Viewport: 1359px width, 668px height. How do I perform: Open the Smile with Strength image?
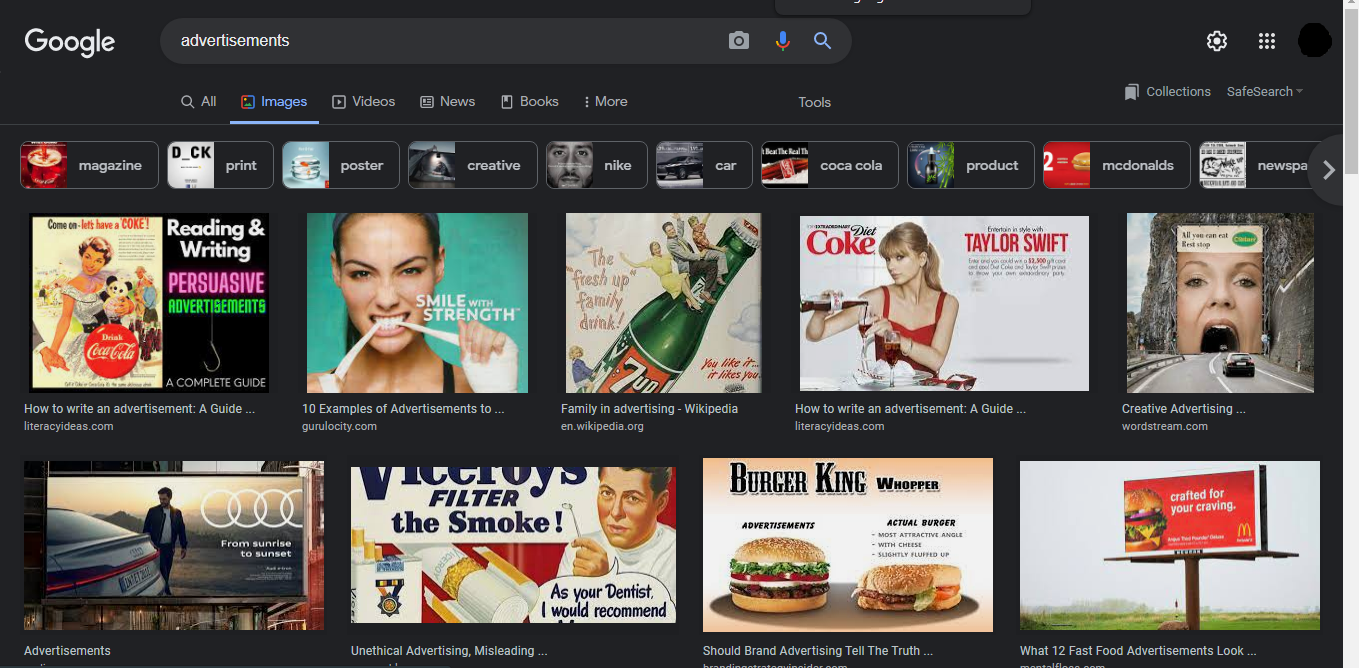417,302
